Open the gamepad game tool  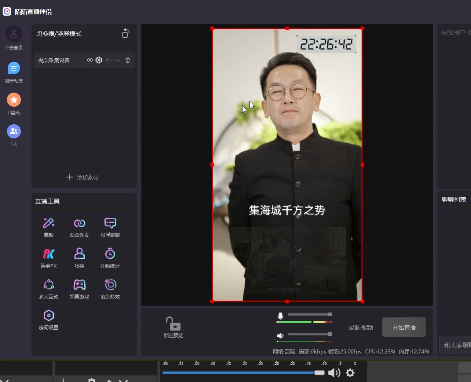79,285
